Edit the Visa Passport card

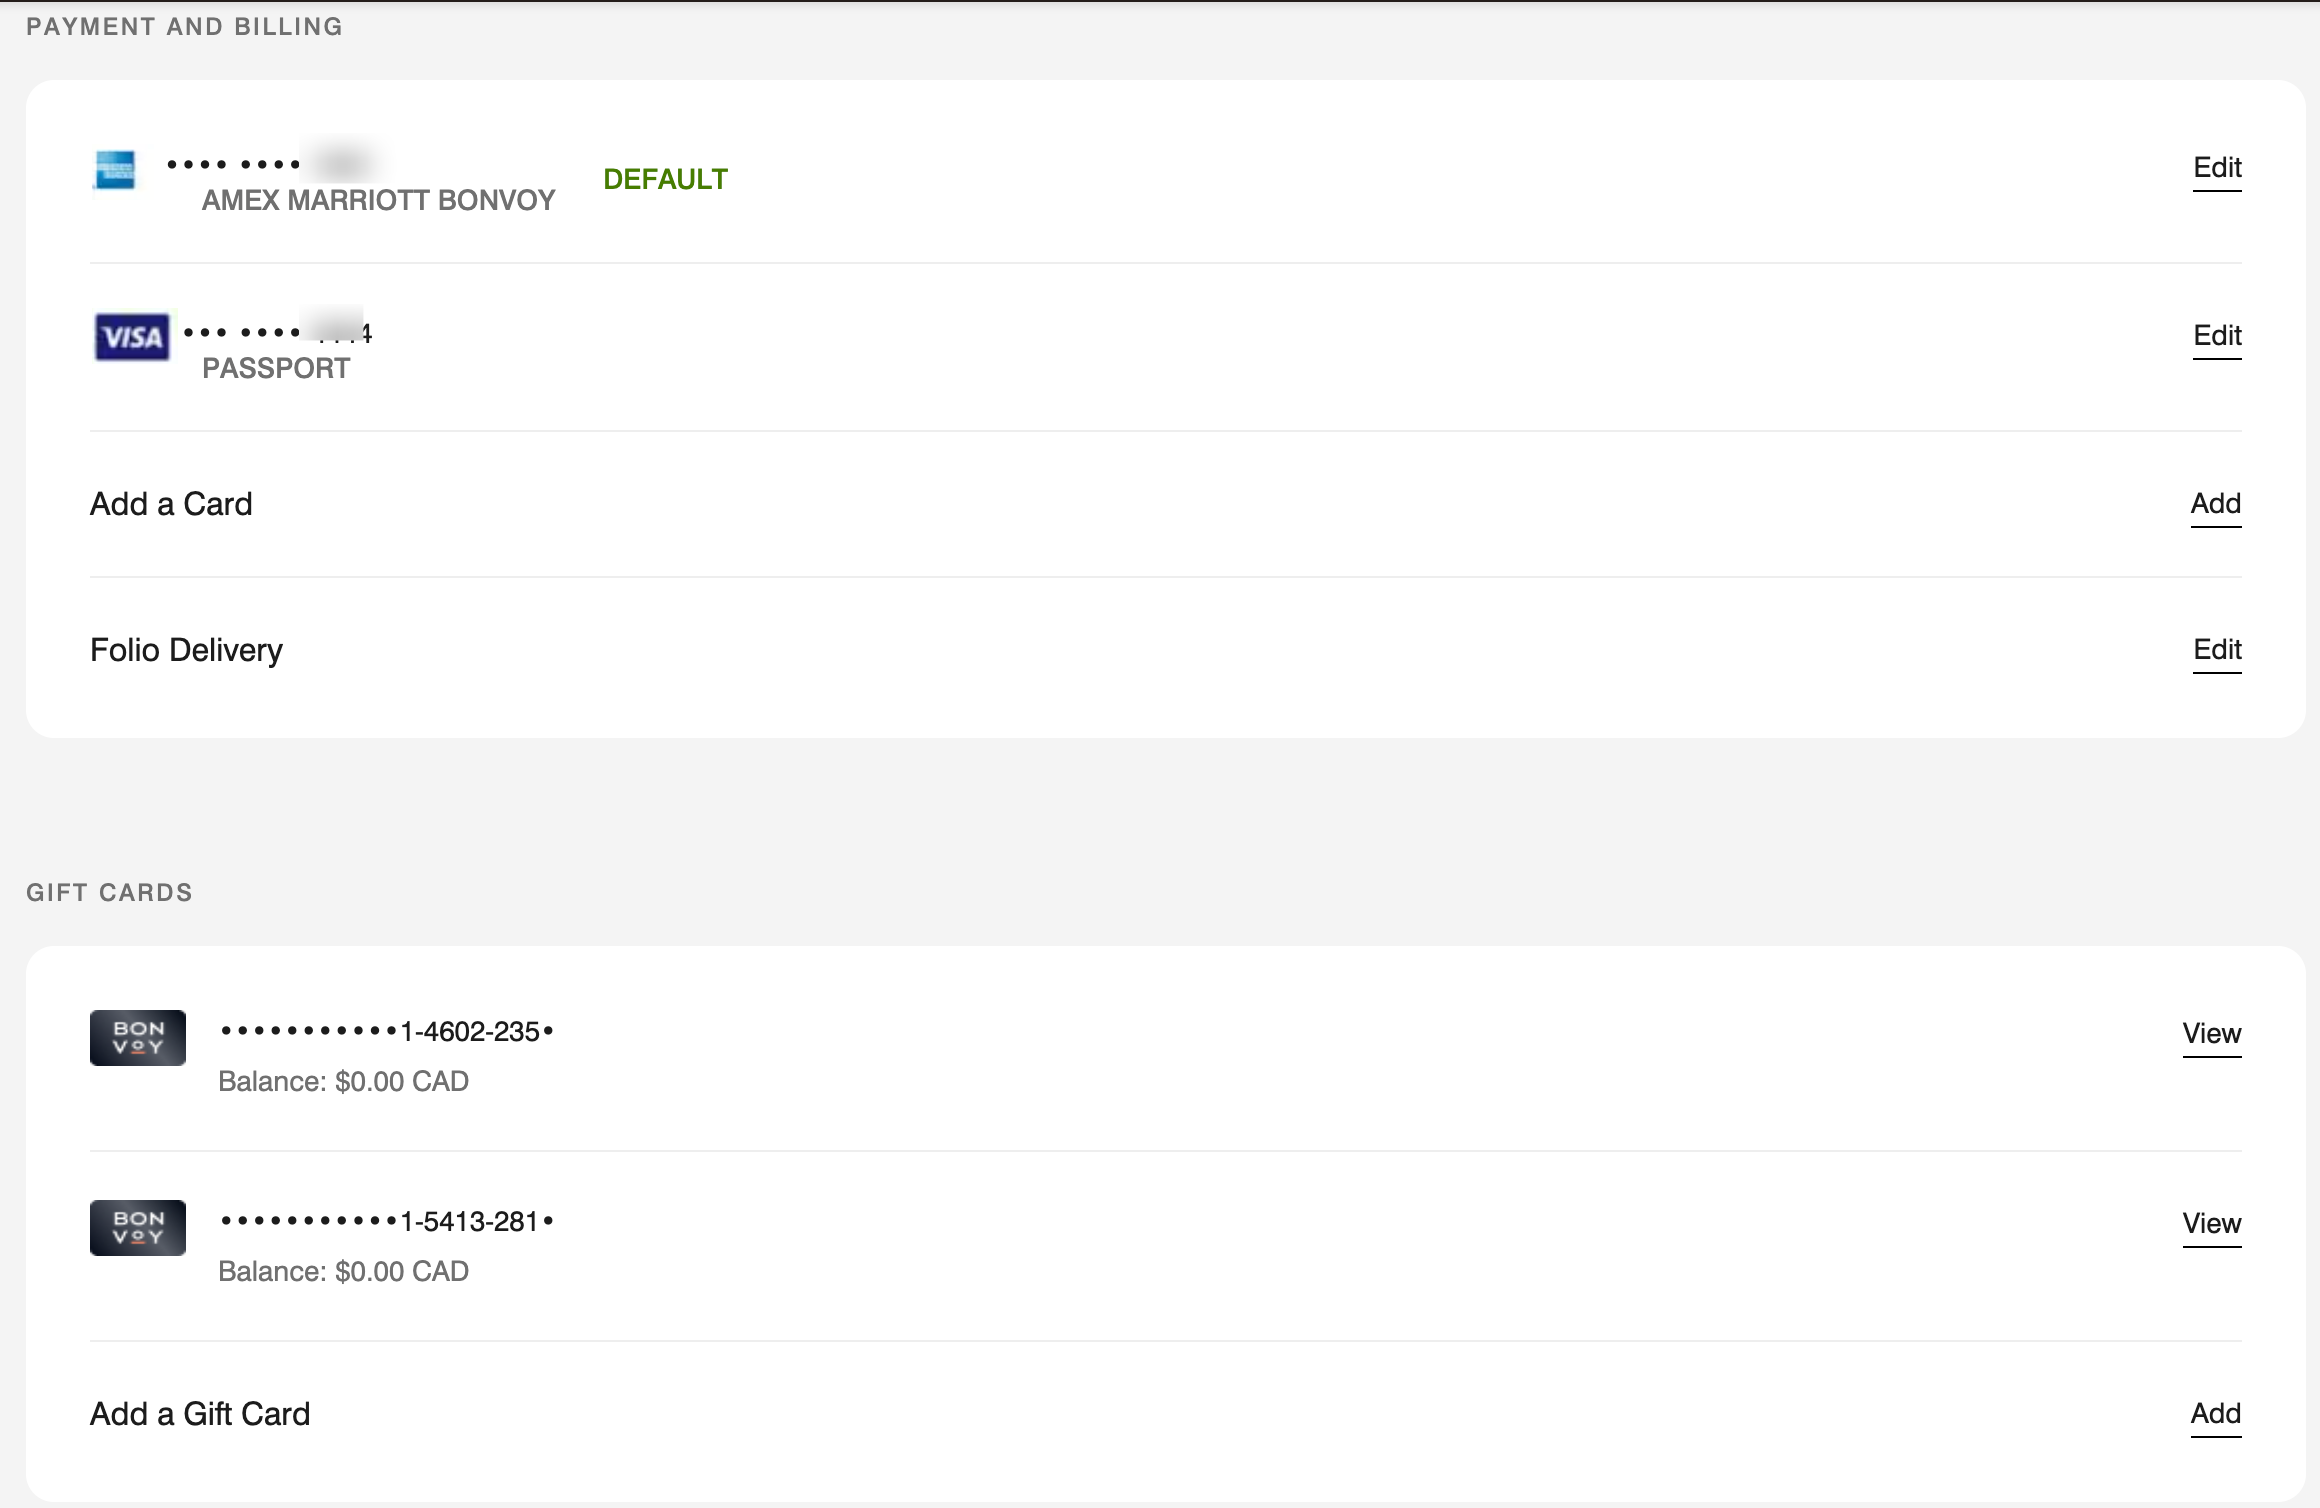click(x=2216, y=336)
